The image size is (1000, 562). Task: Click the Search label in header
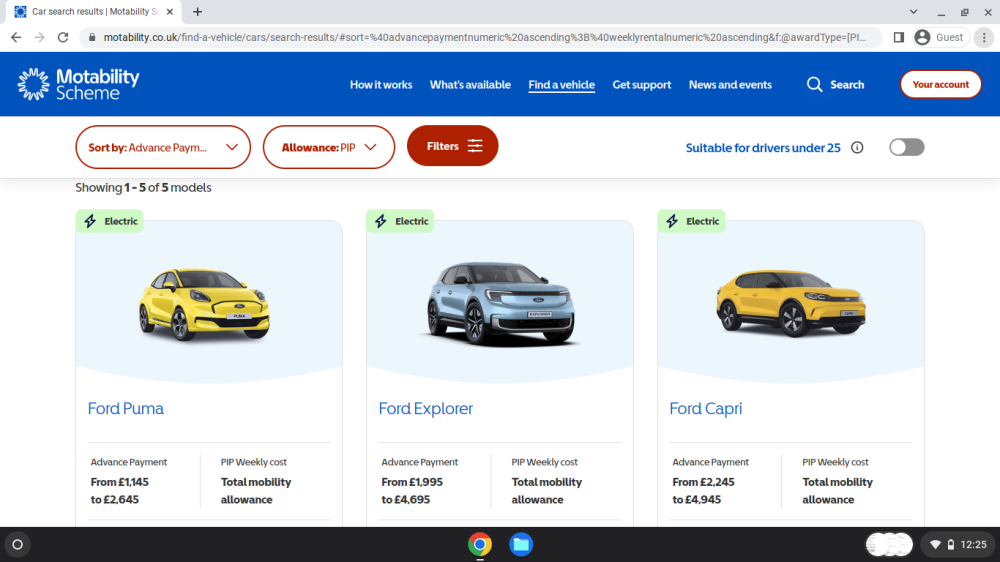coord(847,84)
